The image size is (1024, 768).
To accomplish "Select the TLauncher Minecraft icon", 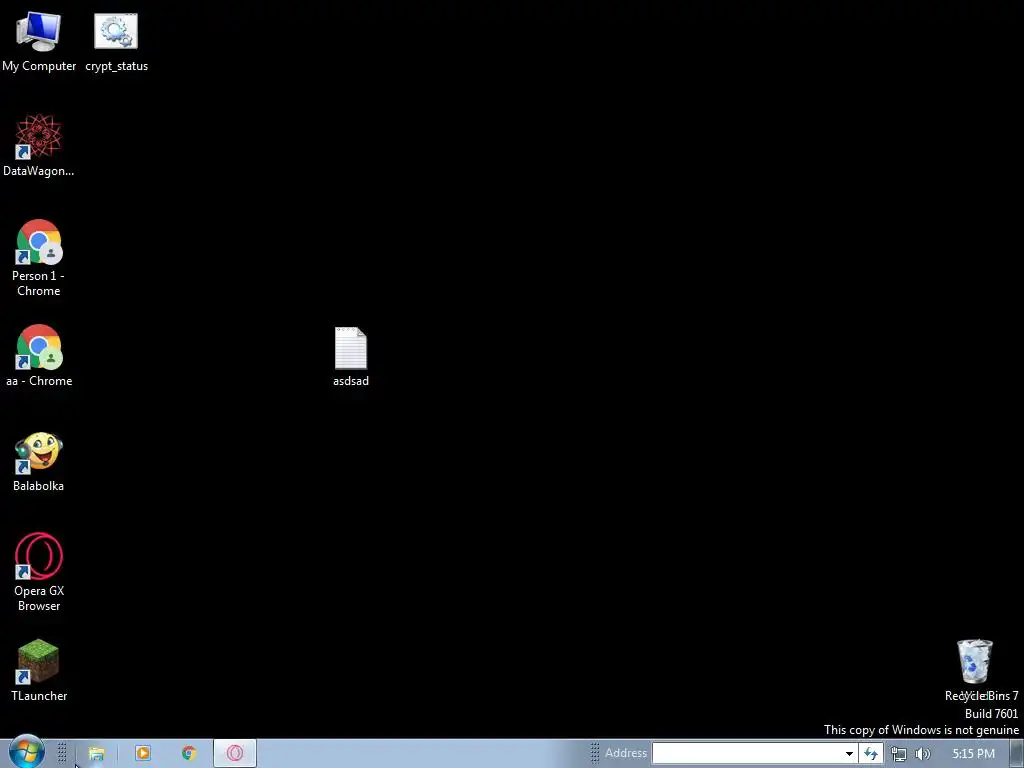I will point(39,670).
